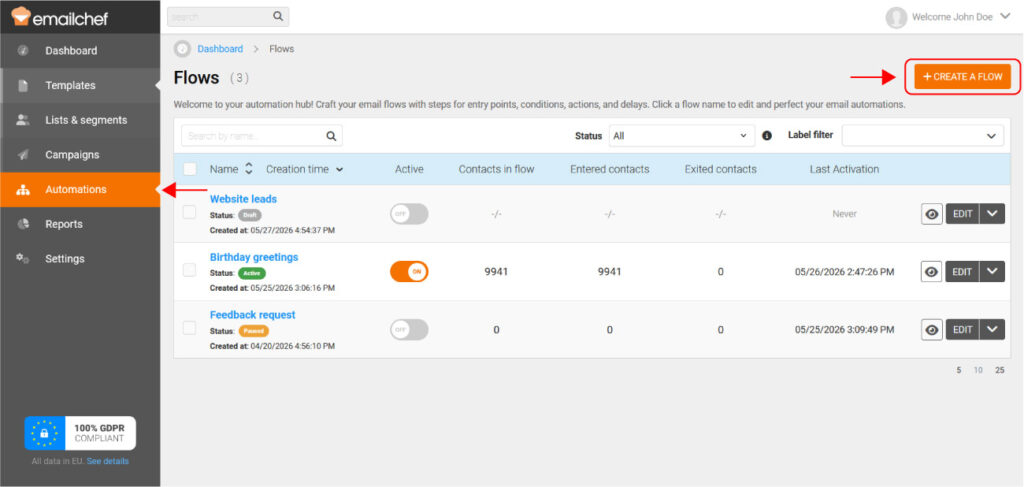
Task: Open the Status All dropdown
Action: point(682,136)
